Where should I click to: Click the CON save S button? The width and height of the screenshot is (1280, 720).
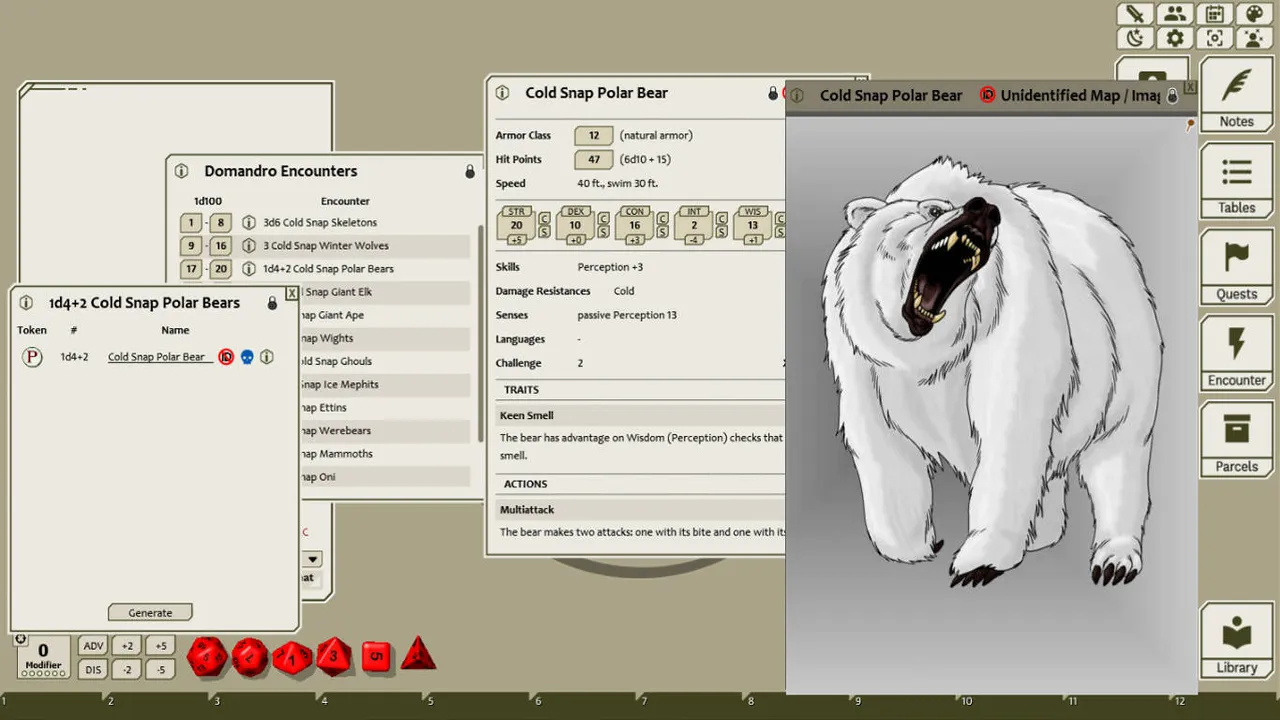click(x=662, y=232)
